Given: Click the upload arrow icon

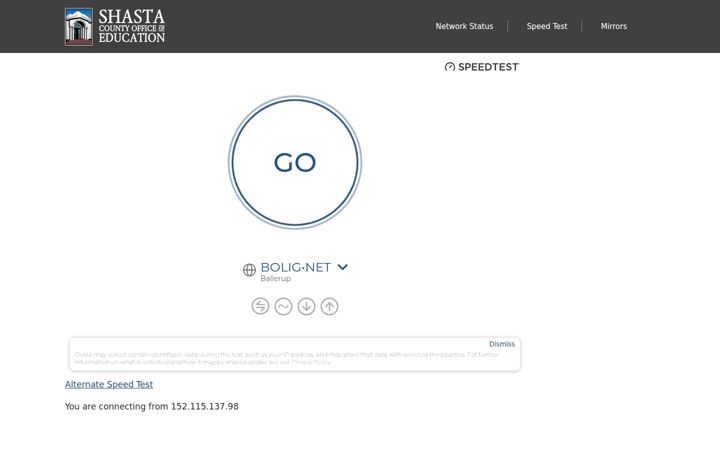Looking at the screenshot, I should pos(329,306).
